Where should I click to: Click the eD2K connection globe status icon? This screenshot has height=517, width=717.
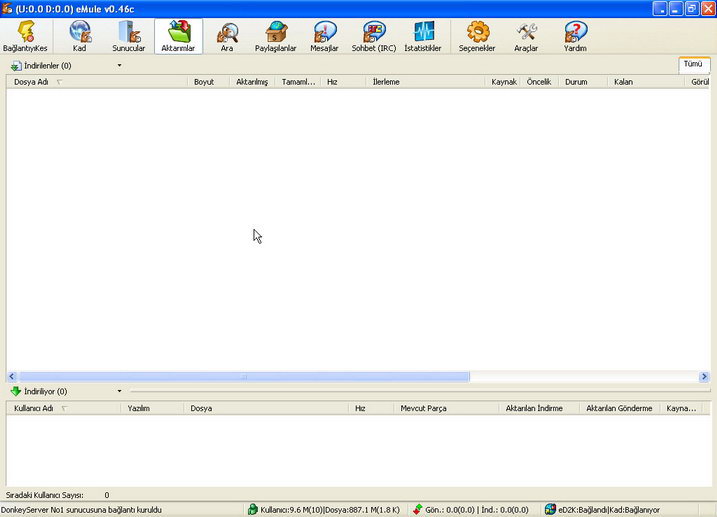[550, 509]
